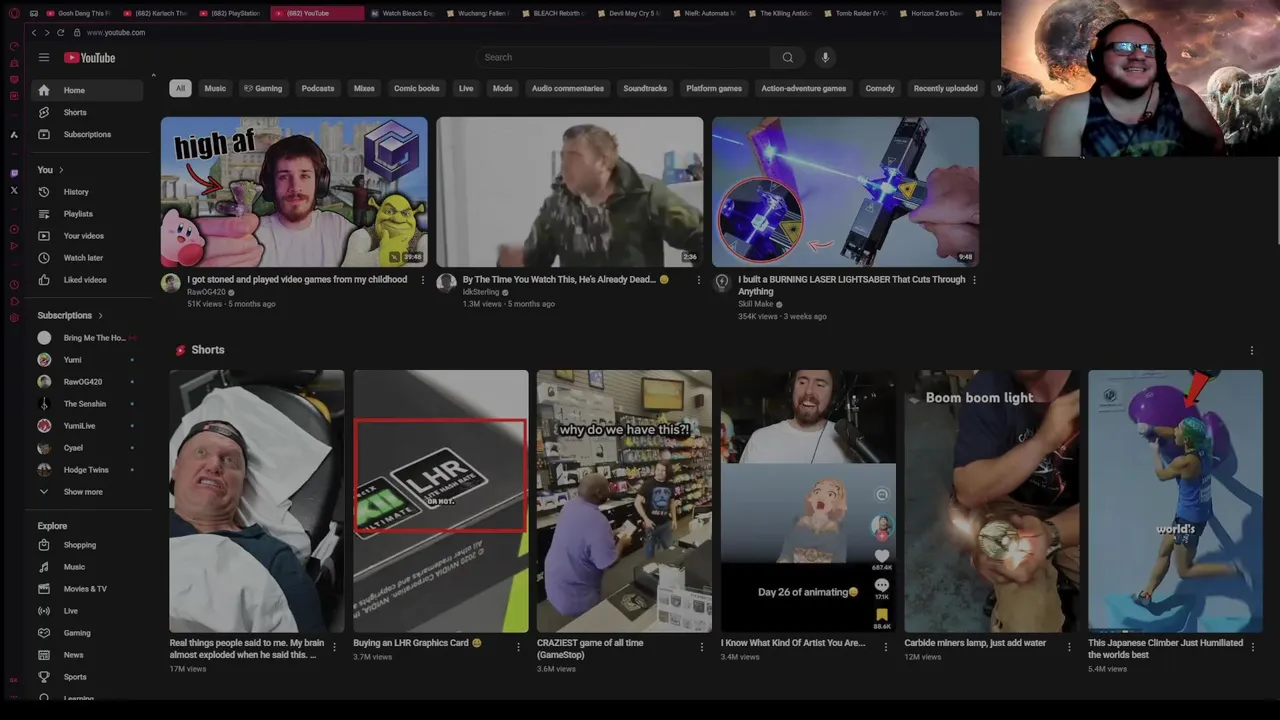Open Movies & TV under Explore
Screen dimensions: 1280x720
(87, 589)
